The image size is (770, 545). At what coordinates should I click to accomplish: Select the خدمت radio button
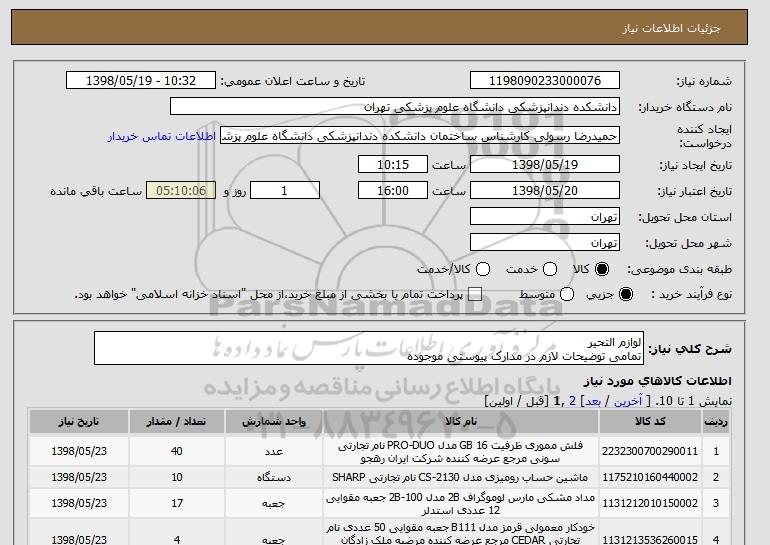click(x=550, y=269)
